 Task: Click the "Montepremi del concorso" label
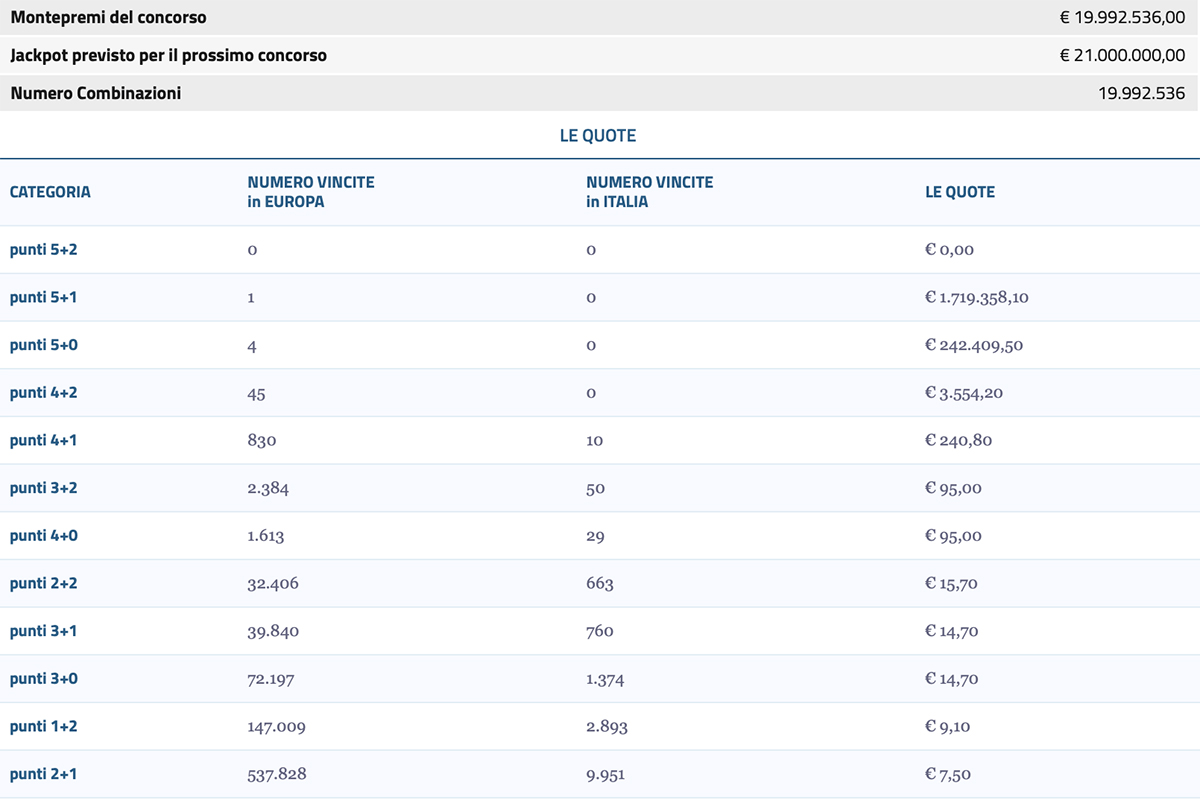pyautogui.click(x=108, y=17)
